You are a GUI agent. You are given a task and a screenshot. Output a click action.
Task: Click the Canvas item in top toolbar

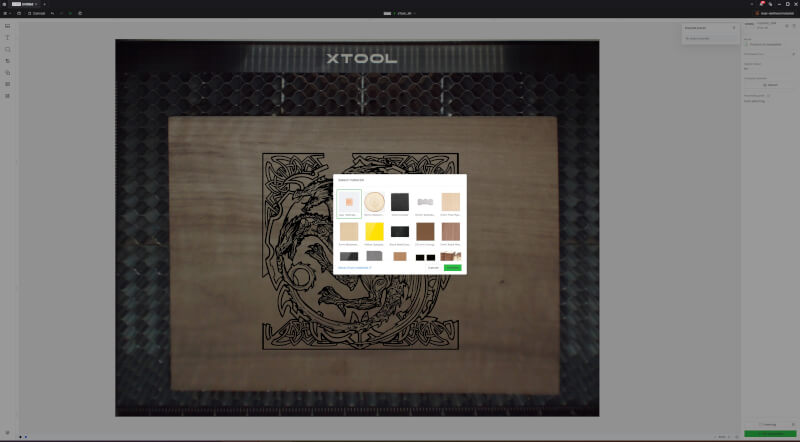click(x=37, y=13)
